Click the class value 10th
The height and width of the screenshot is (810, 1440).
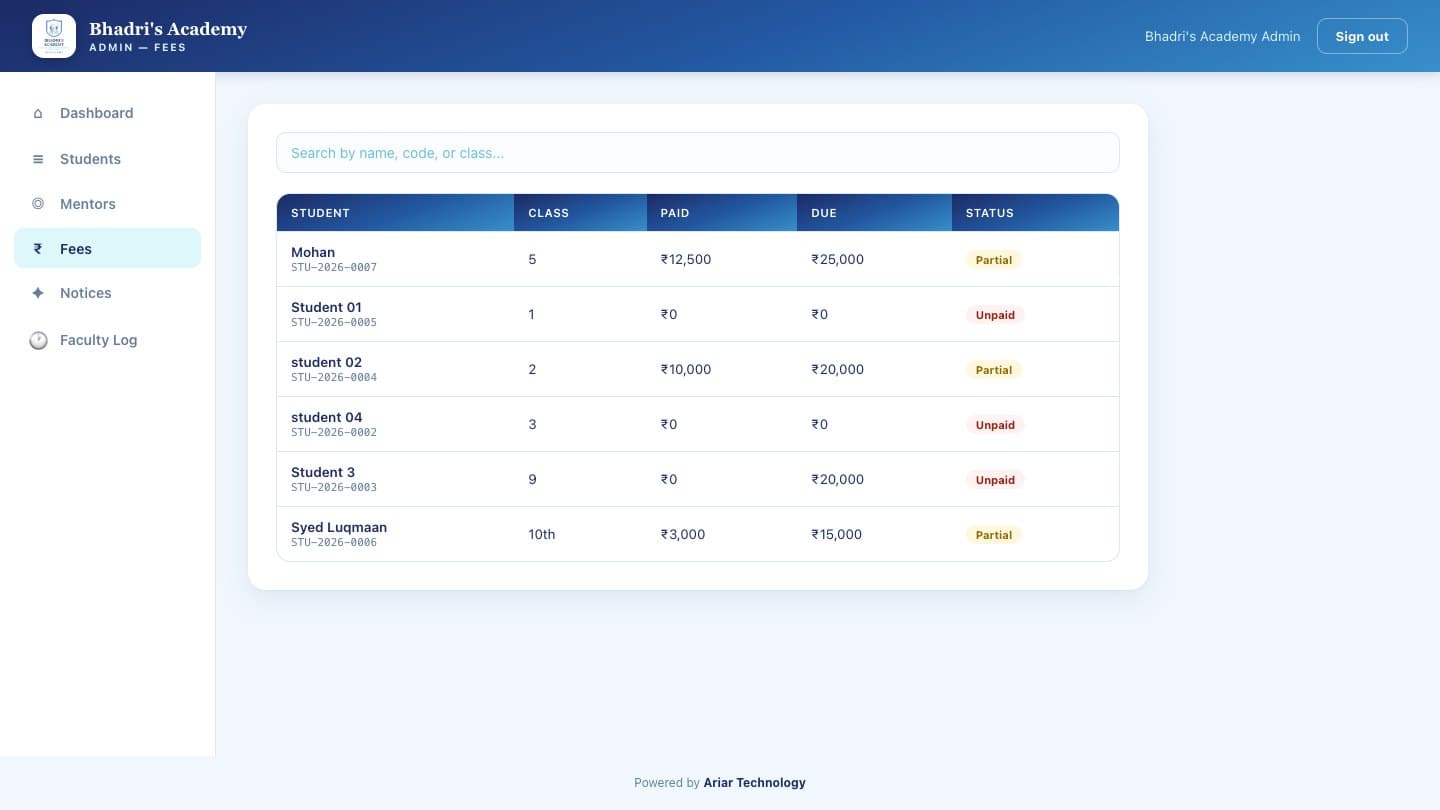[542, 534]
